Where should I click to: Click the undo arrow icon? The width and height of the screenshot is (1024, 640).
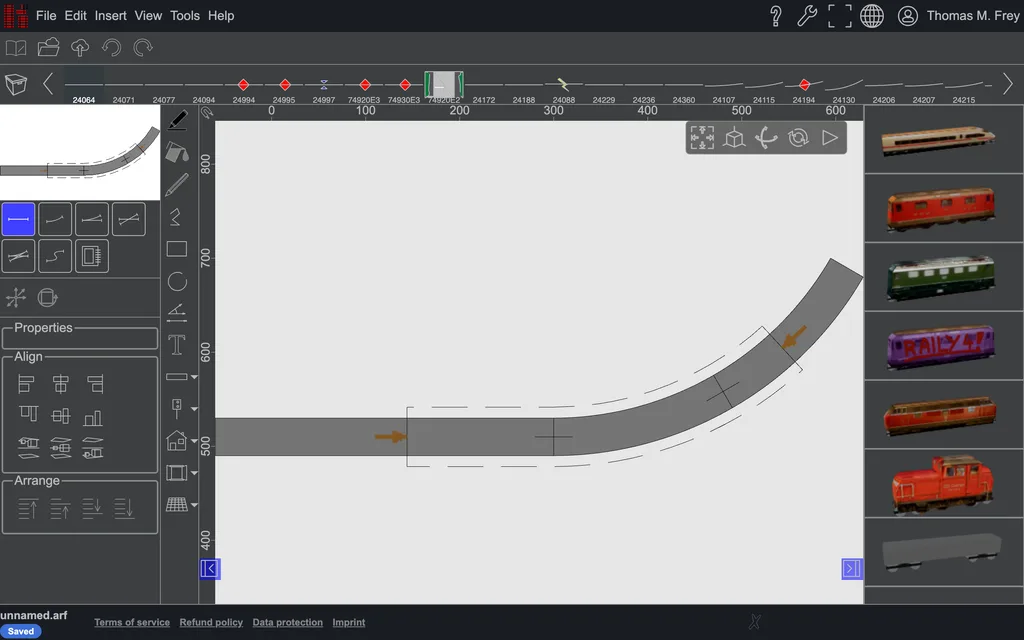click(x=112, y=48)
